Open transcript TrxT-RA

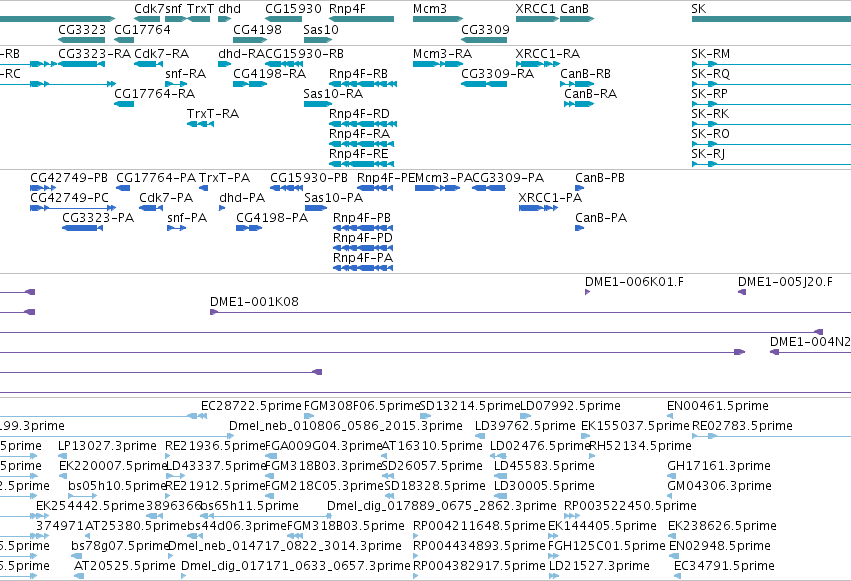(x=213, y=114)
